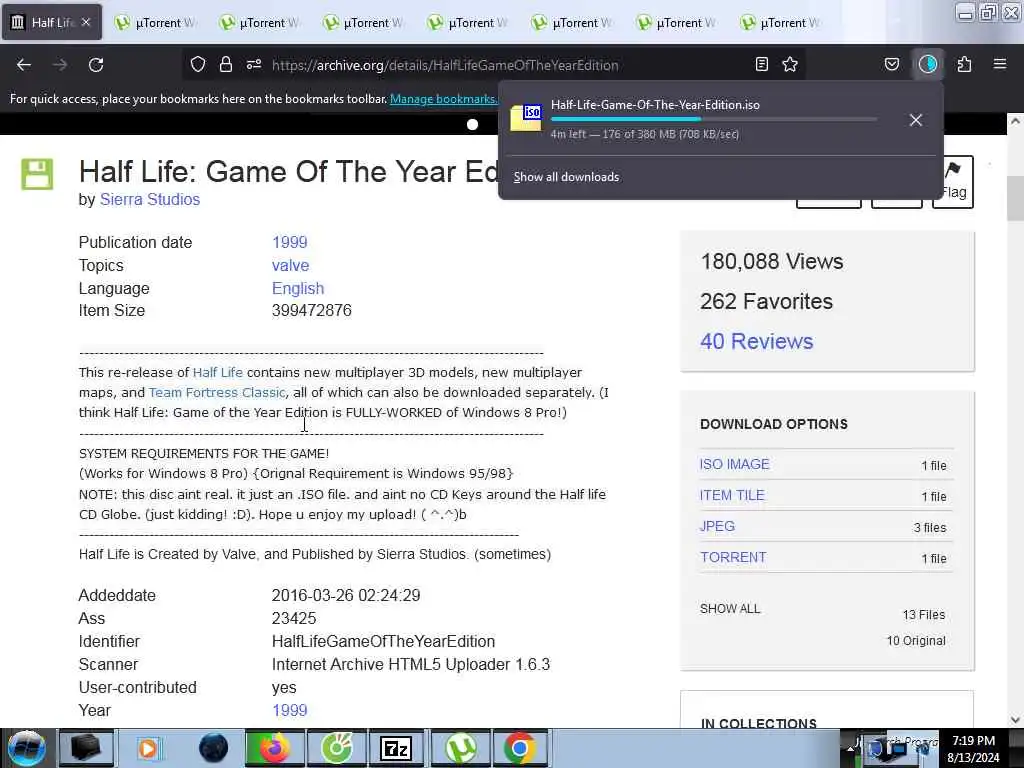Click the Ass value 23425
1024x768 pixels.
tap(294, 618)
